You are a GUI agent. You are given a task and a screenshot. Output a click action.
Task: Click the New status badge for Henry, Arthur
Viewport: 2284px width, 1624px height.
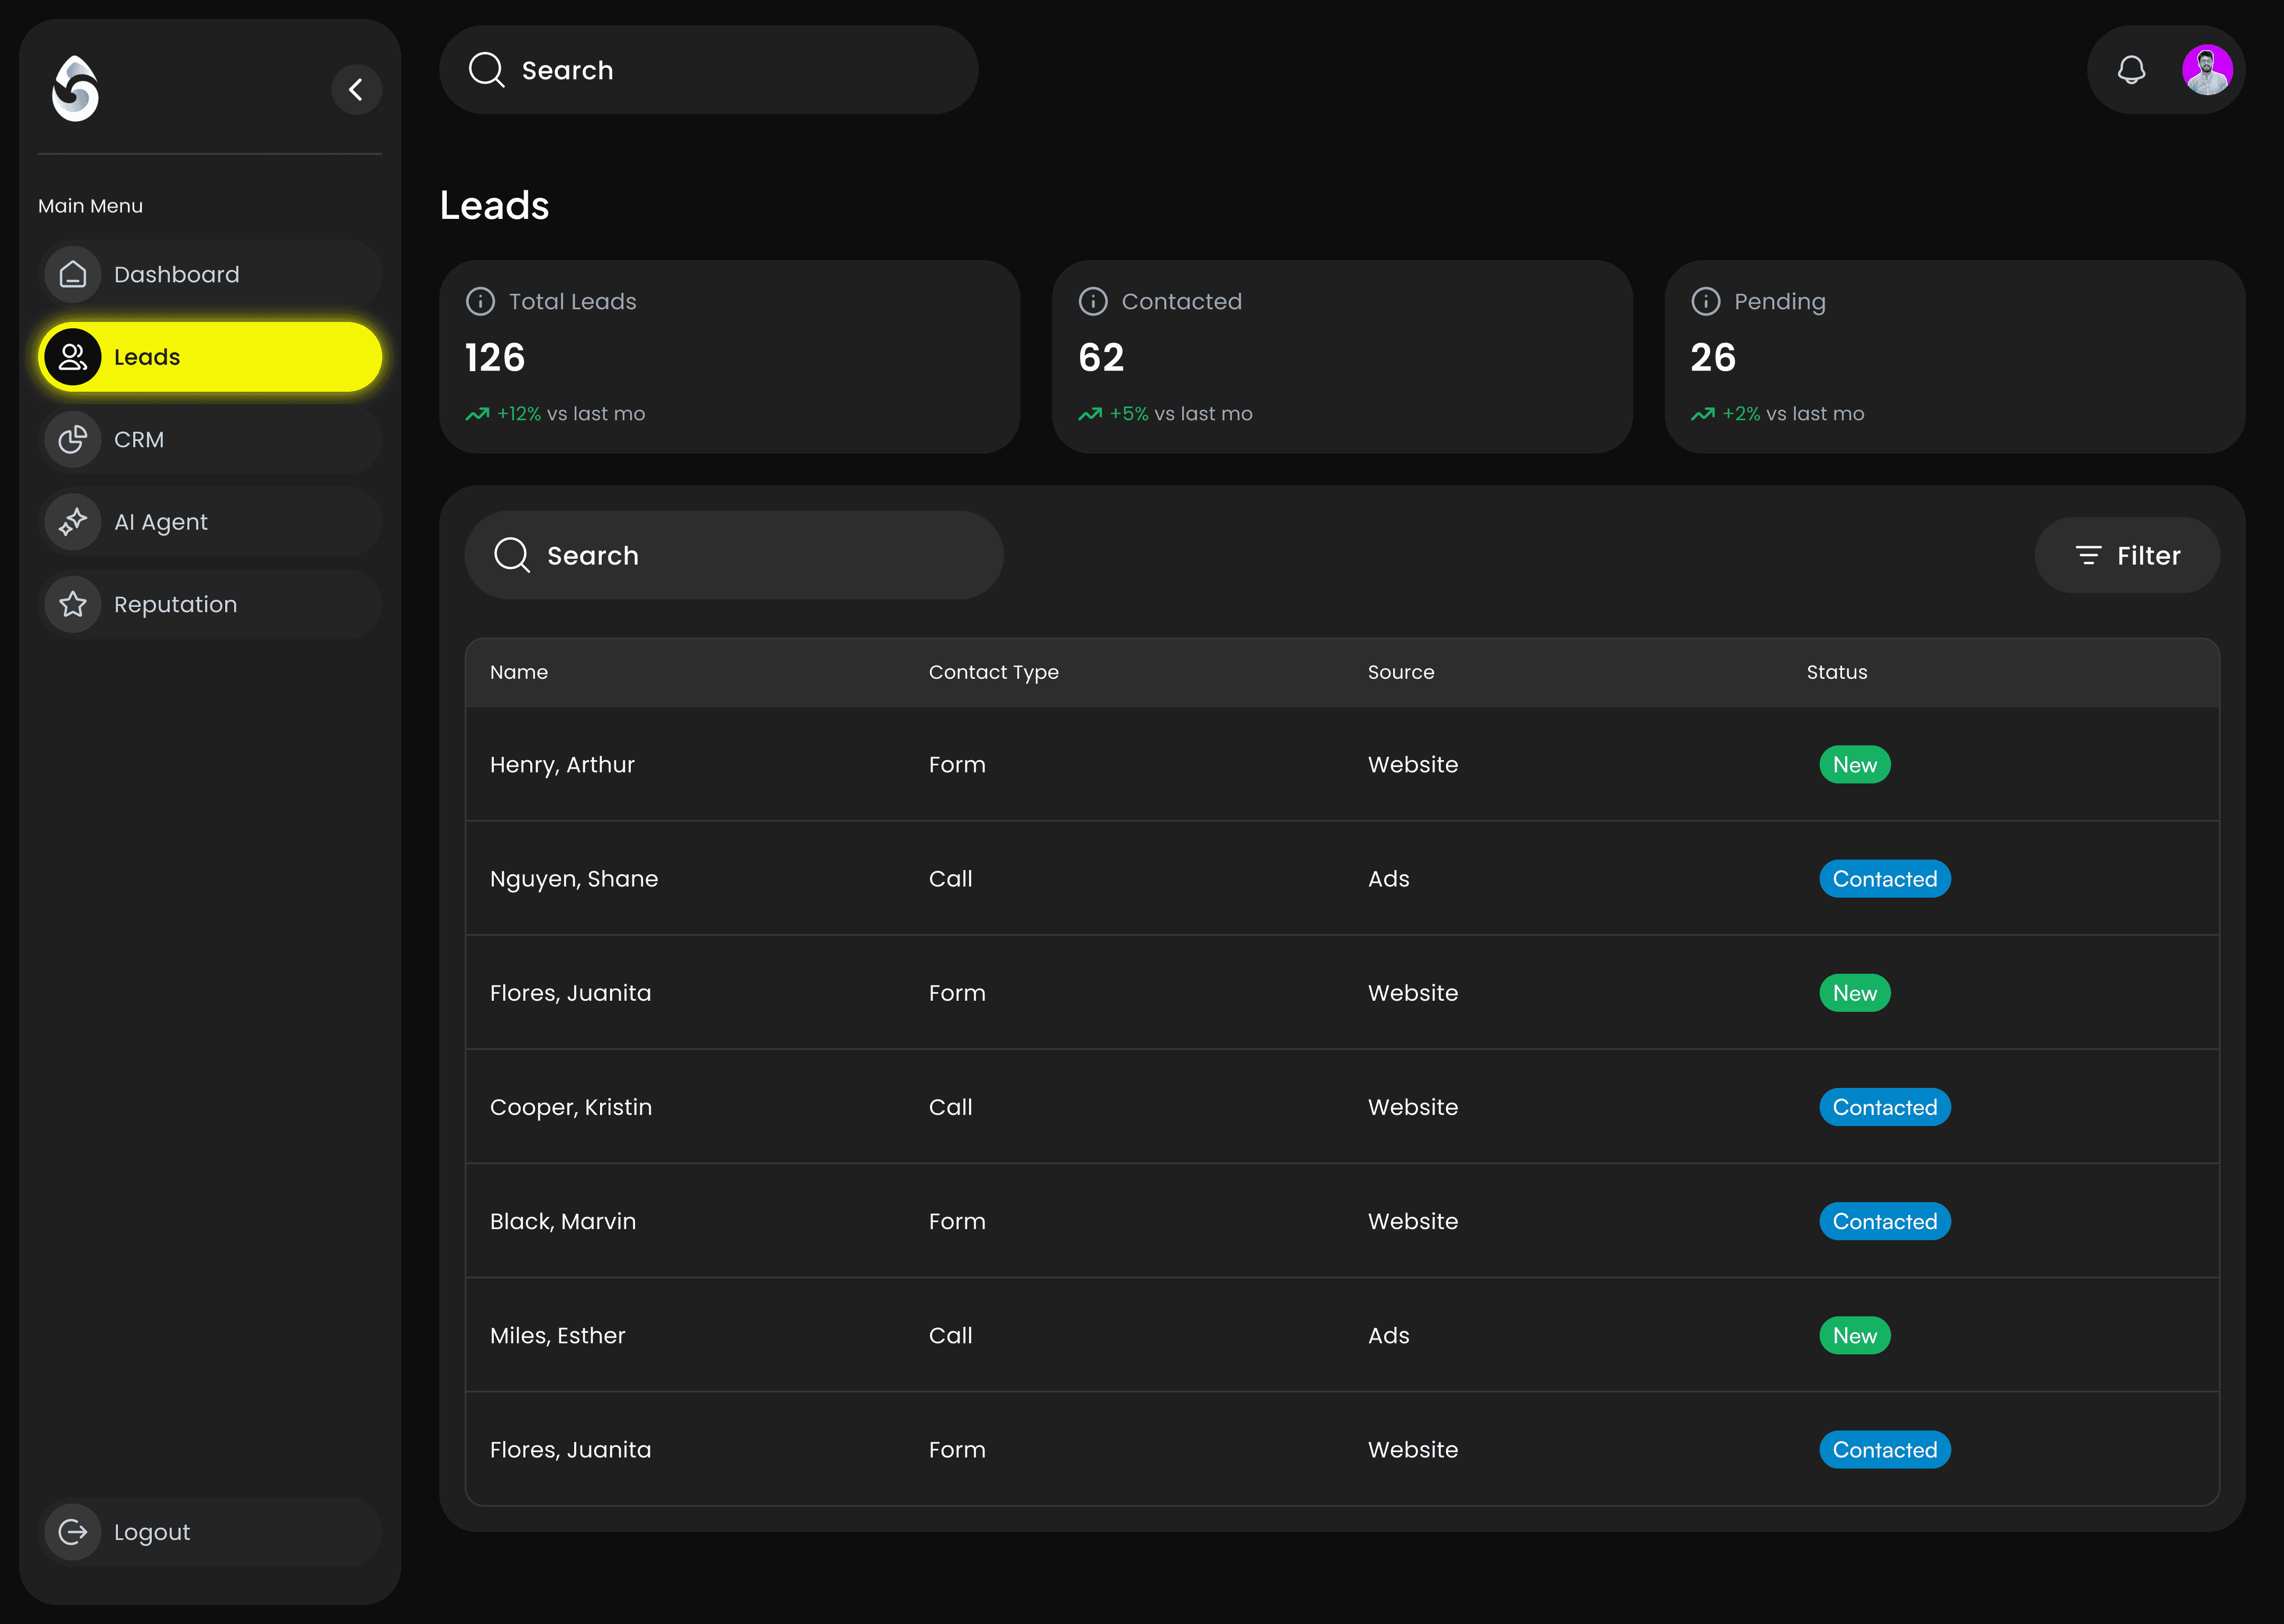coord(1854,764)
